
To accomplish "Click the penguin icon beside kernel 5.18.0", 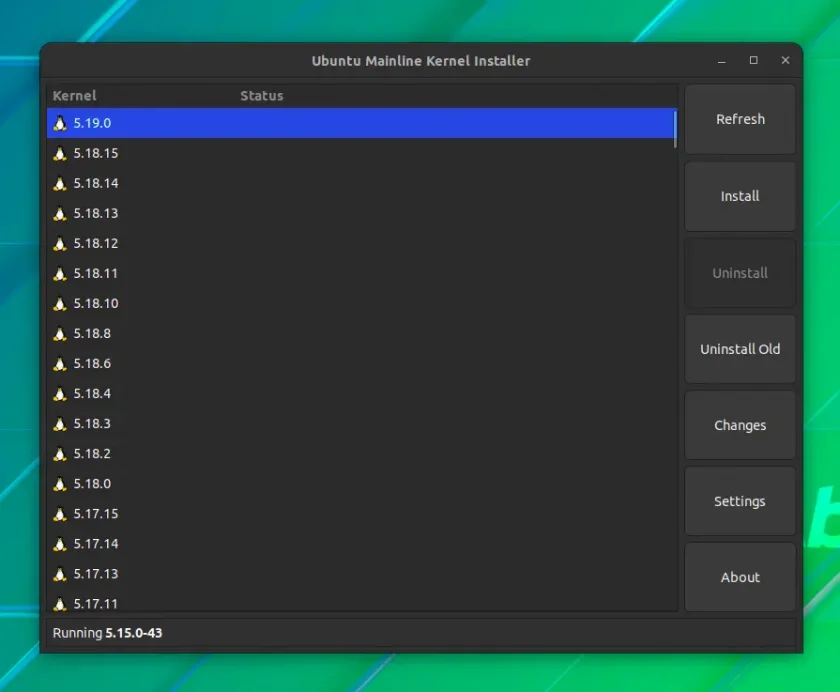I will pos(60,483).
